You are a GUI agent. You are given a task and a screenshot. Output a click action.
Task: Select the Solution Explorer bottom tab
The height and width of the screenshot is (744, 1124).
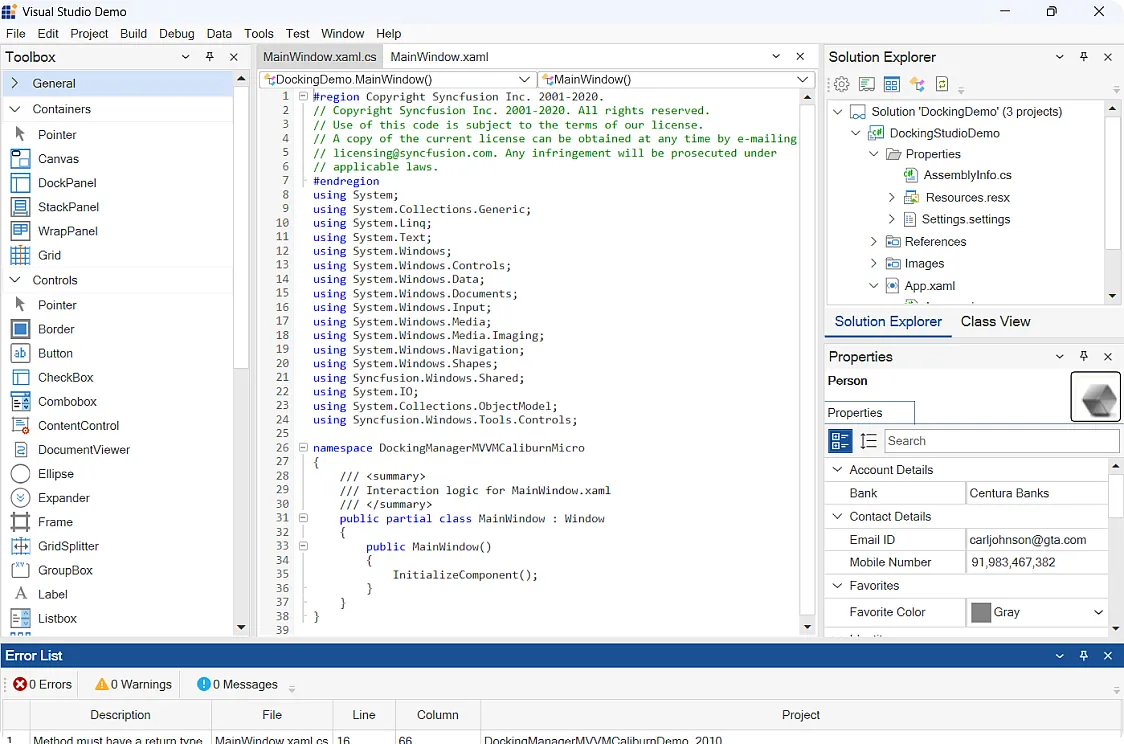point(887,322)
